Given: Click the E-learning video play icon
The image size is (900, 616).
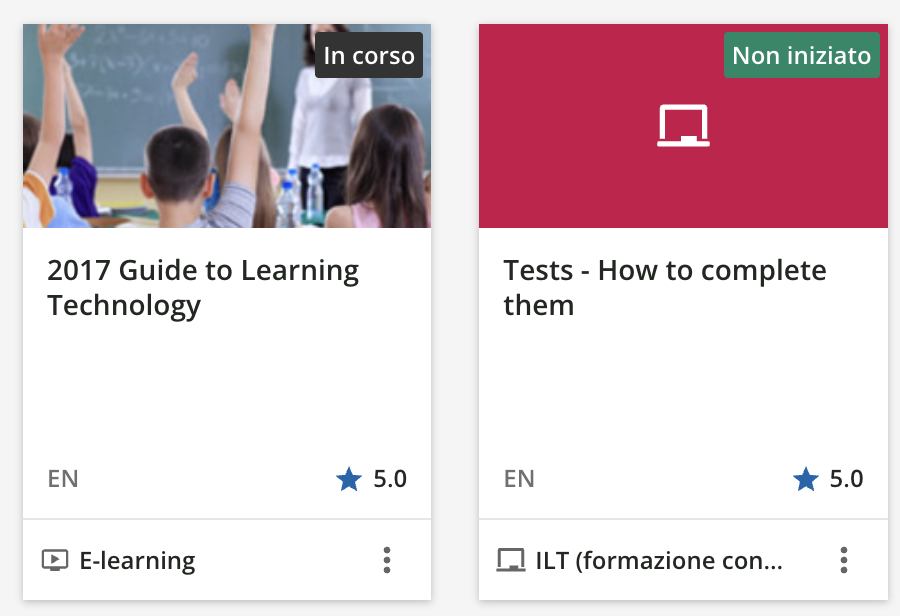Looking at the screenshot, I should click(54, 560).
